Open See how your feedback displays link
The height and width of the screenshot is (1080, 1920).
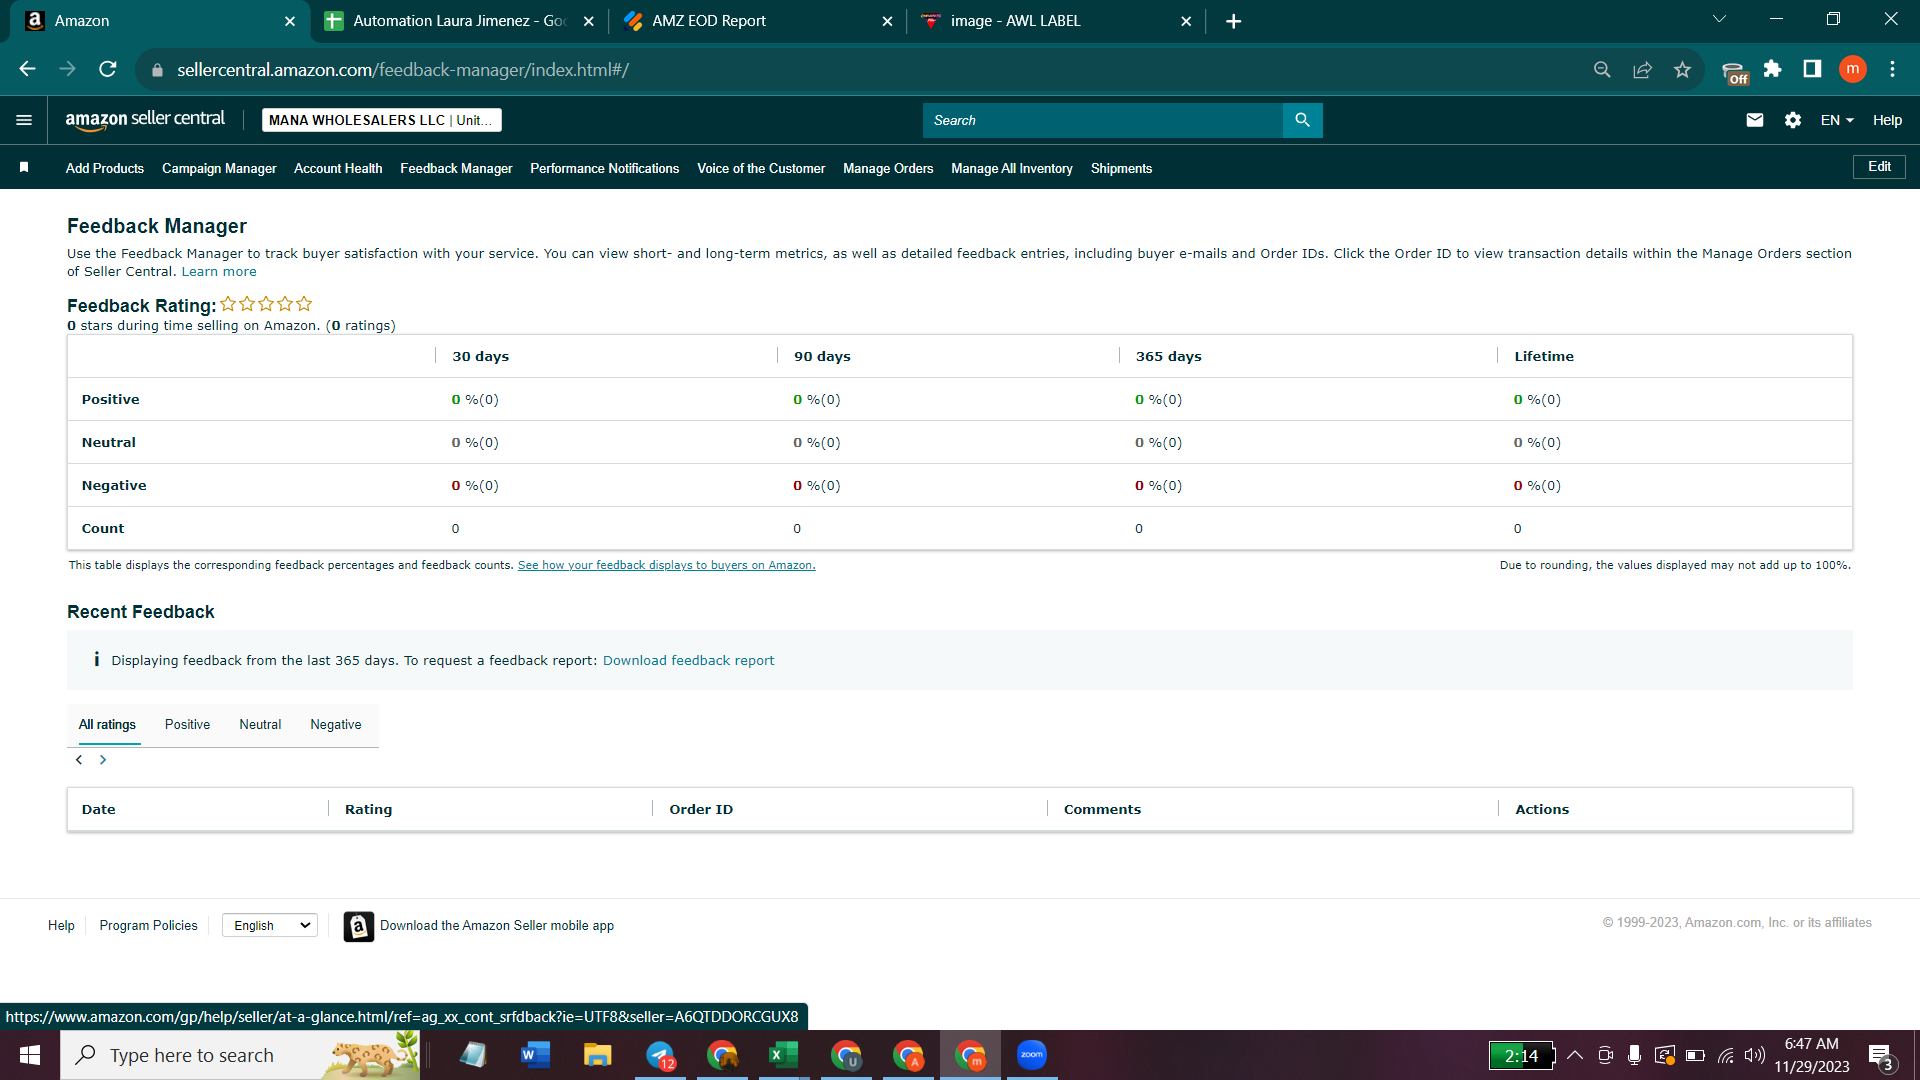[666, 565]
